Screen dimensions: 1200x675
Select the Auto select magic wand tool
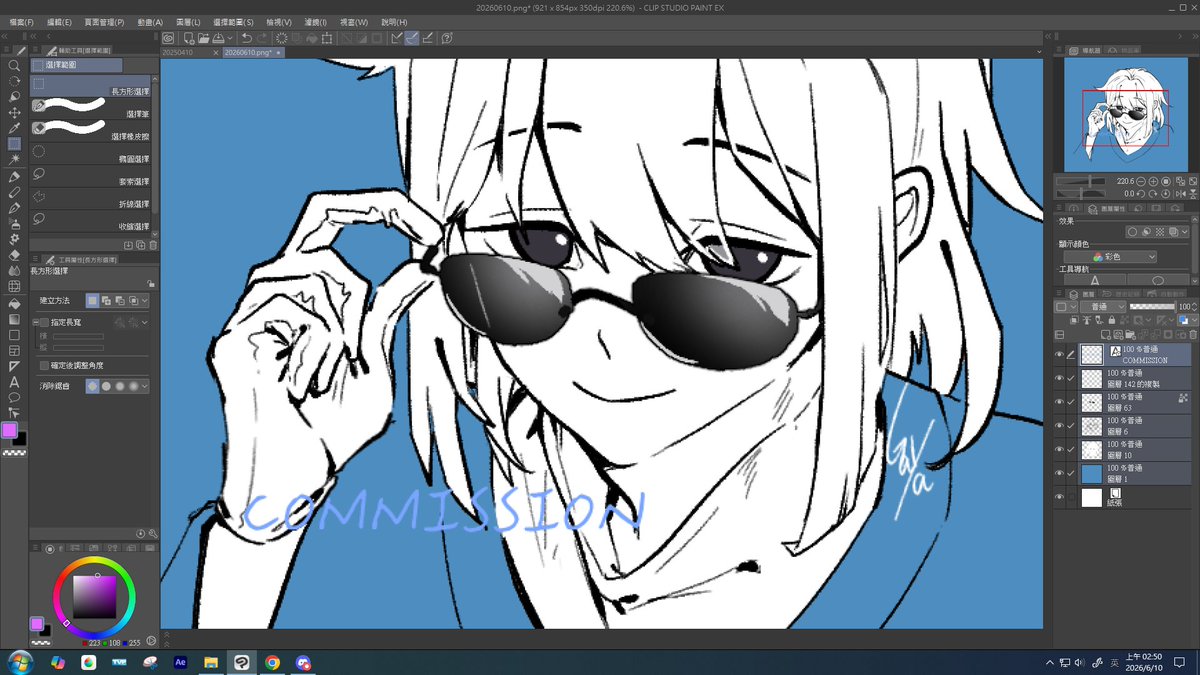coord(14,159)
